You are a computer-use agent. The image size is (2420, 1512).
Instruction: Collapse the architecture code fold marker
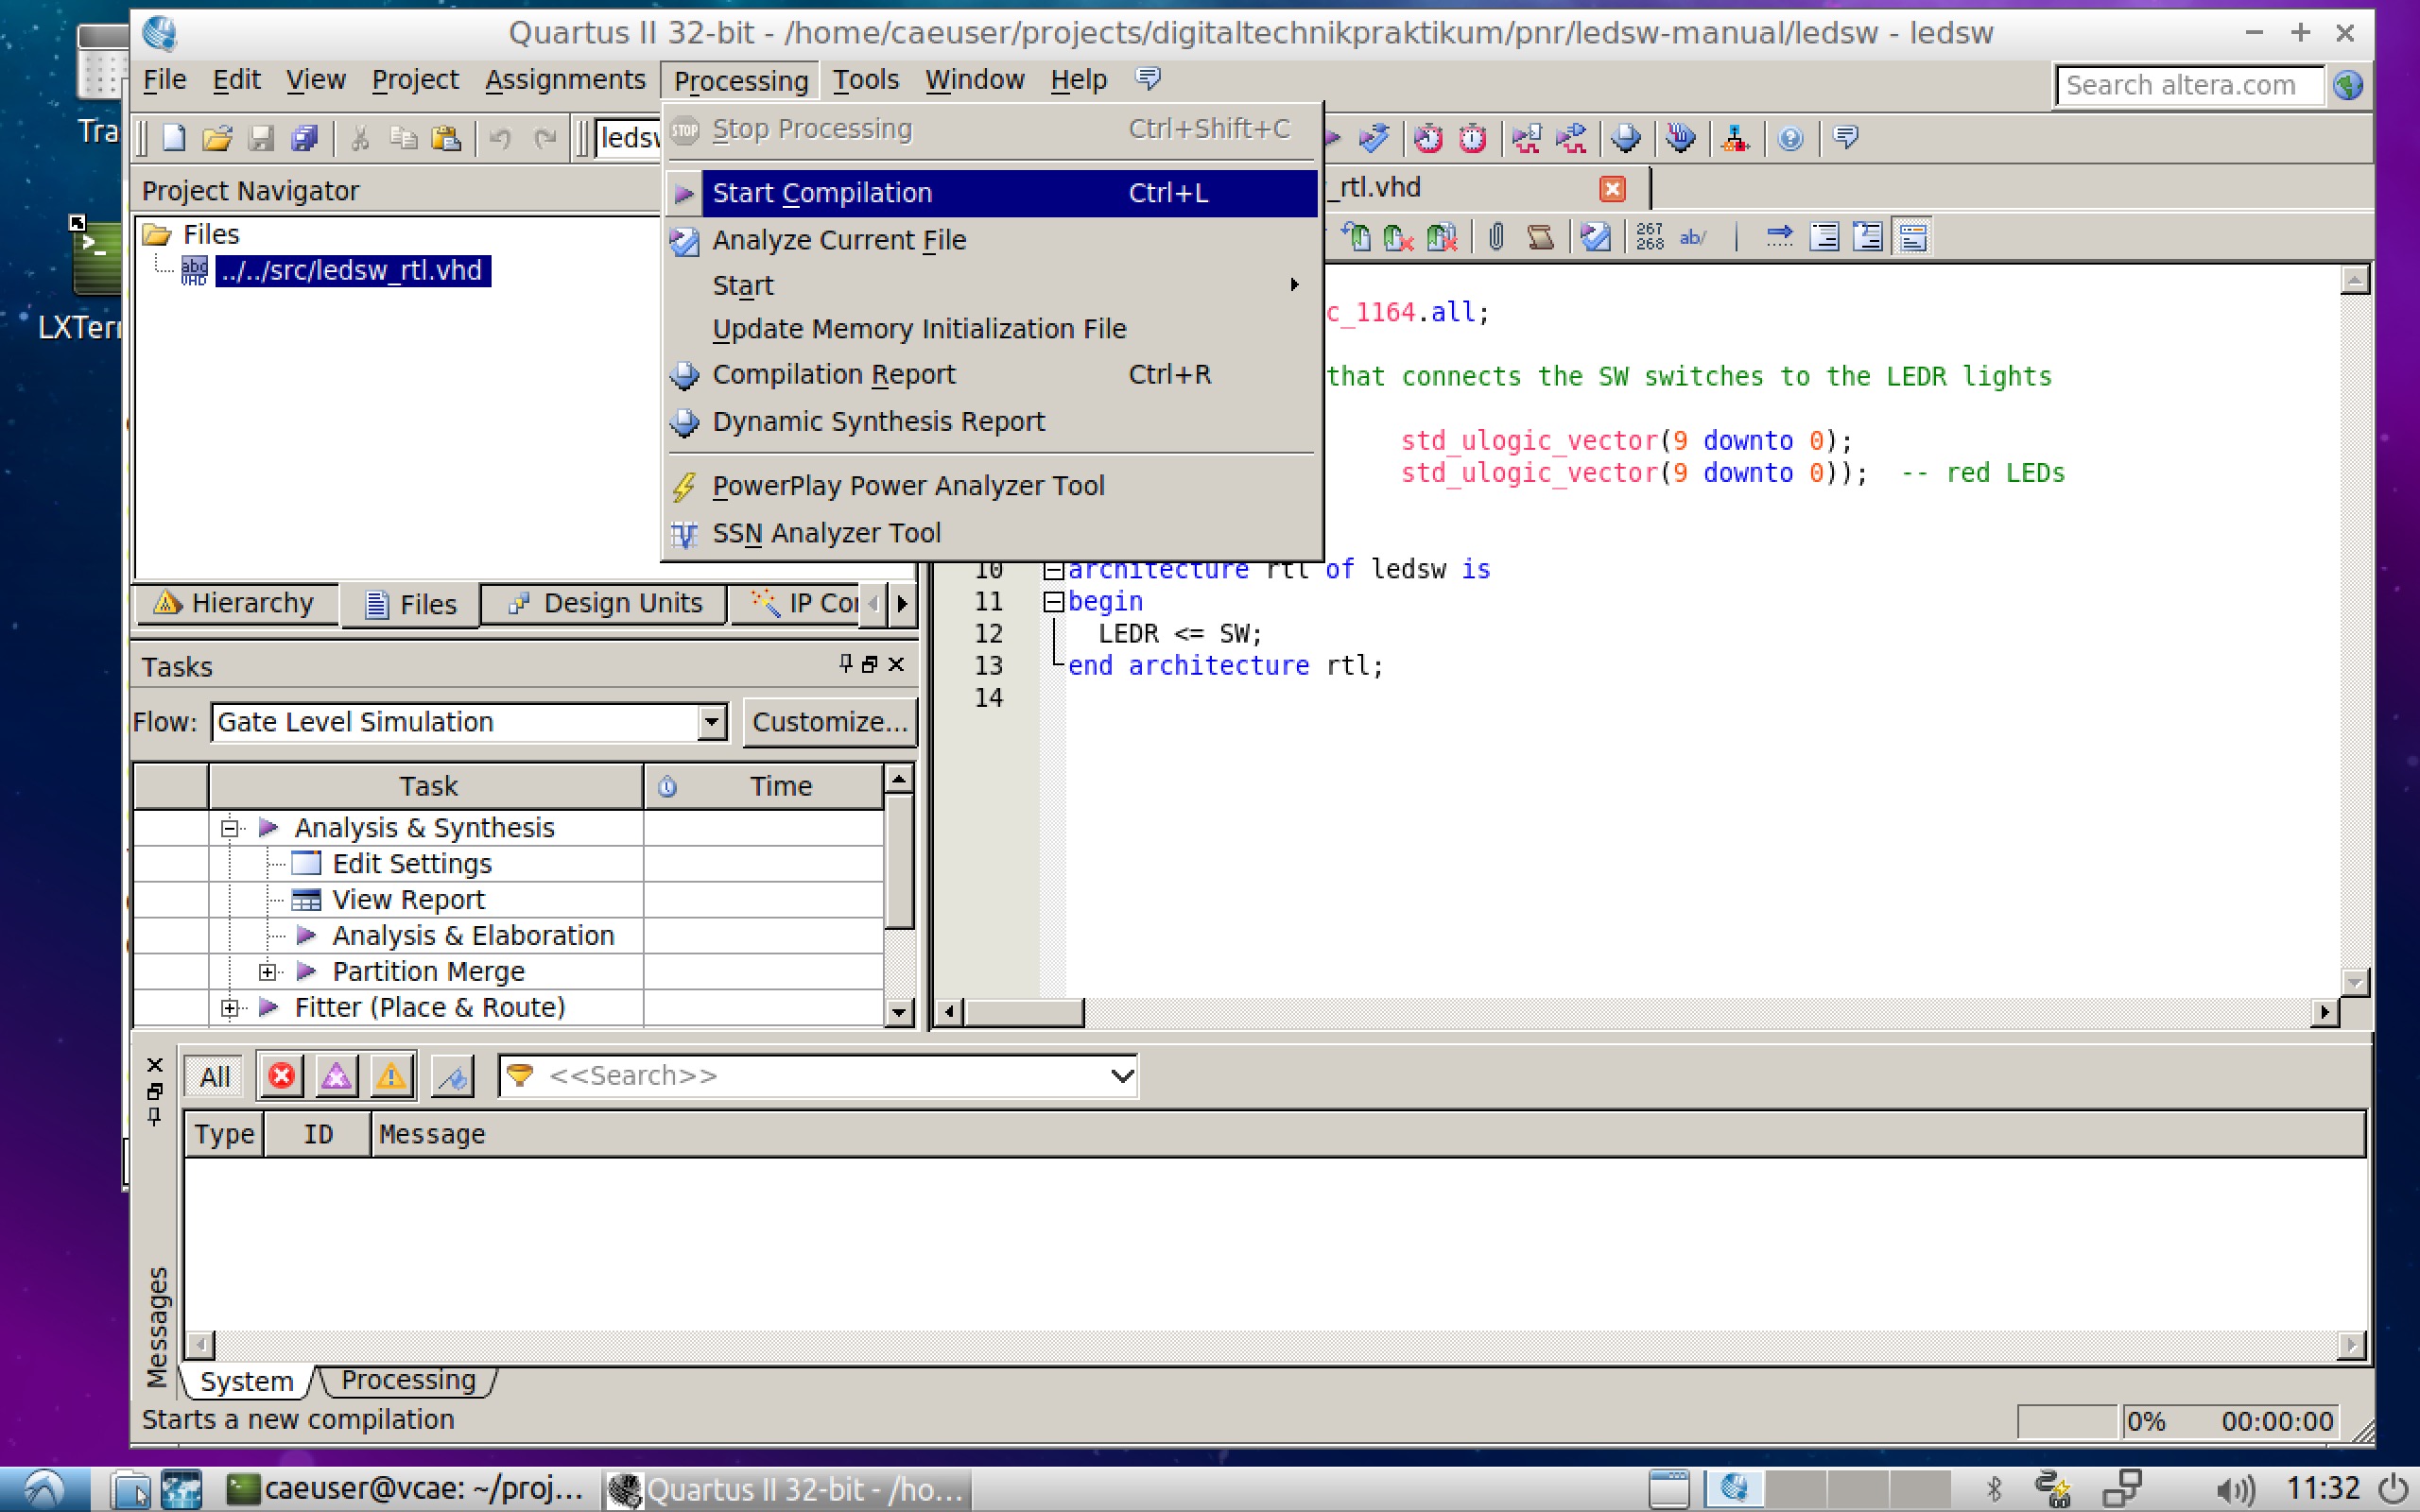tap(1052, 570)
